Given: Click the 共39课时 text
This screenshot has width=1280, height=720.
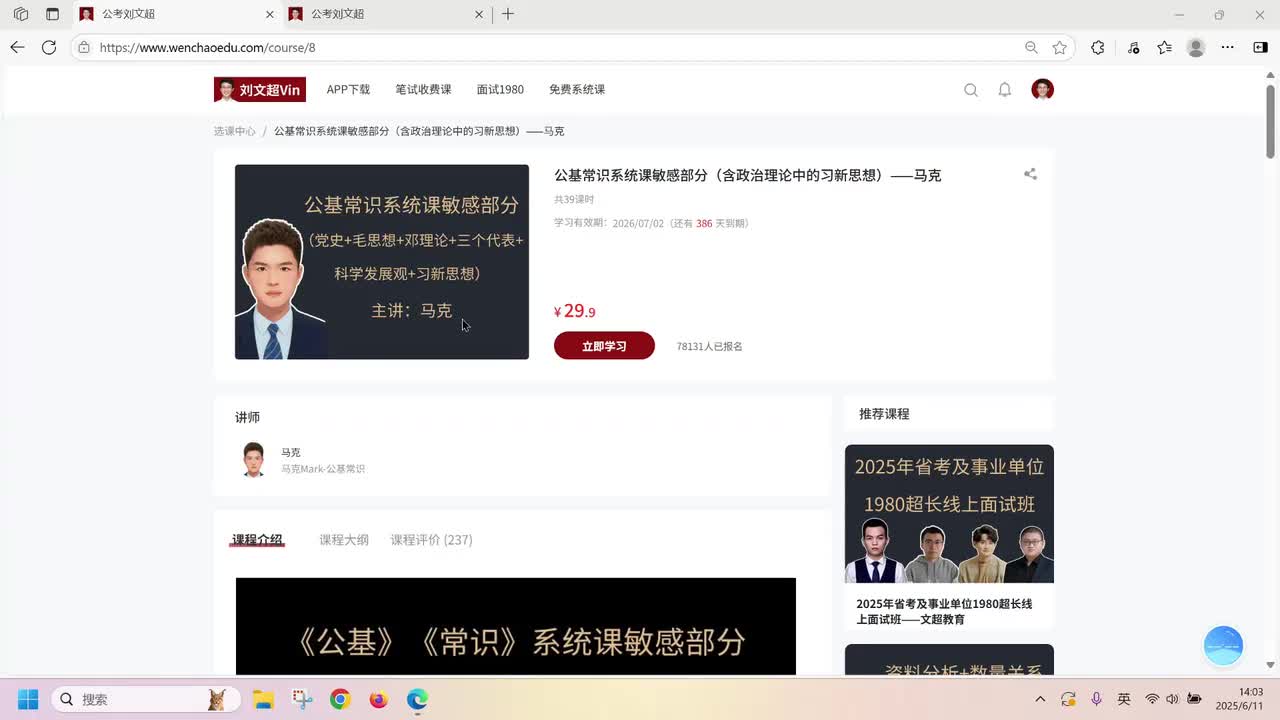Looking at the screenshot, I should [x=574, y=199].
